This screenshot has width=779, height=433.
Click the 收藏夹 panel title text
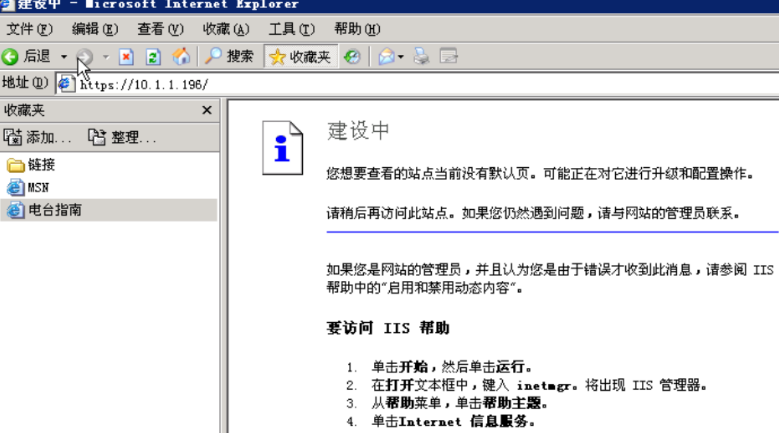click(x=24, y=110)
